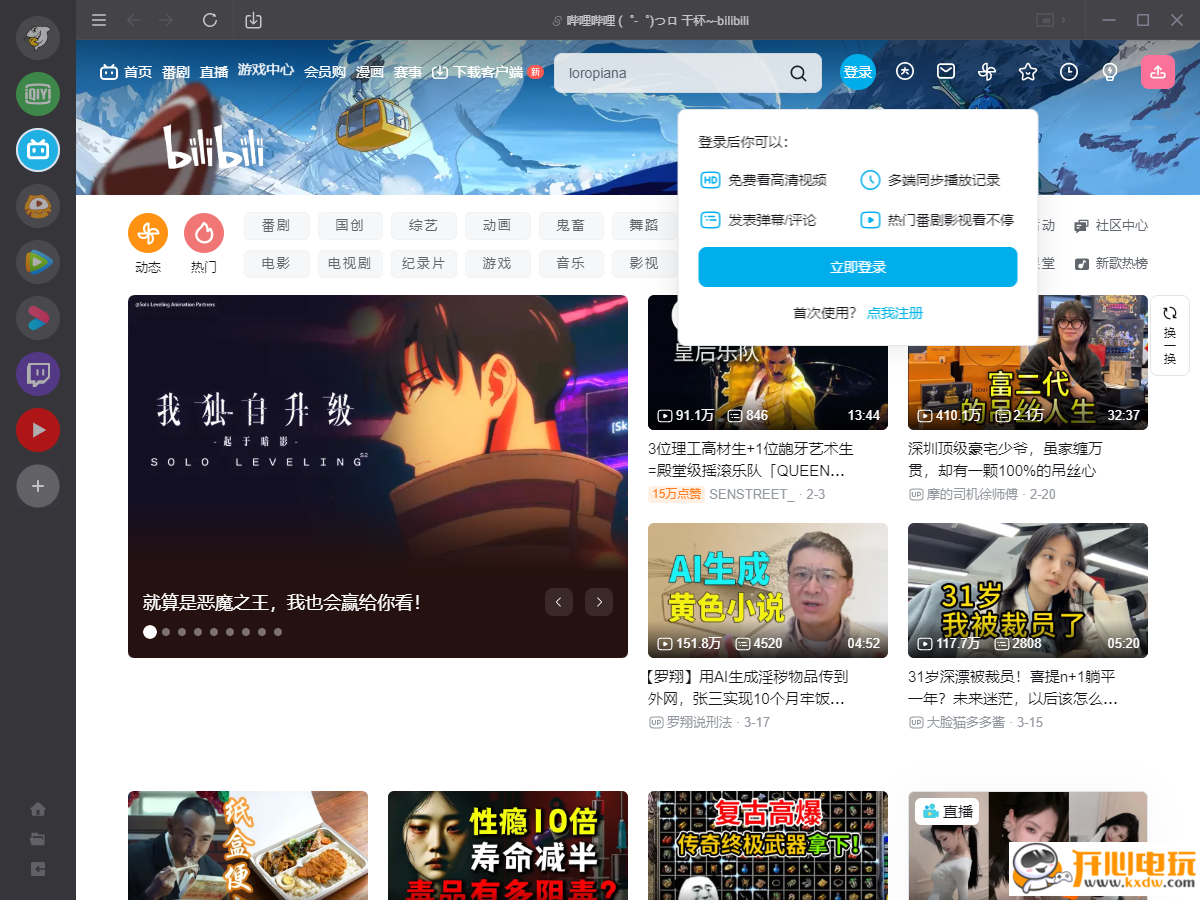1200x900 pixels.
Task: Open iQIYI from the app sidebar
Action: click(x=37, y=94)
